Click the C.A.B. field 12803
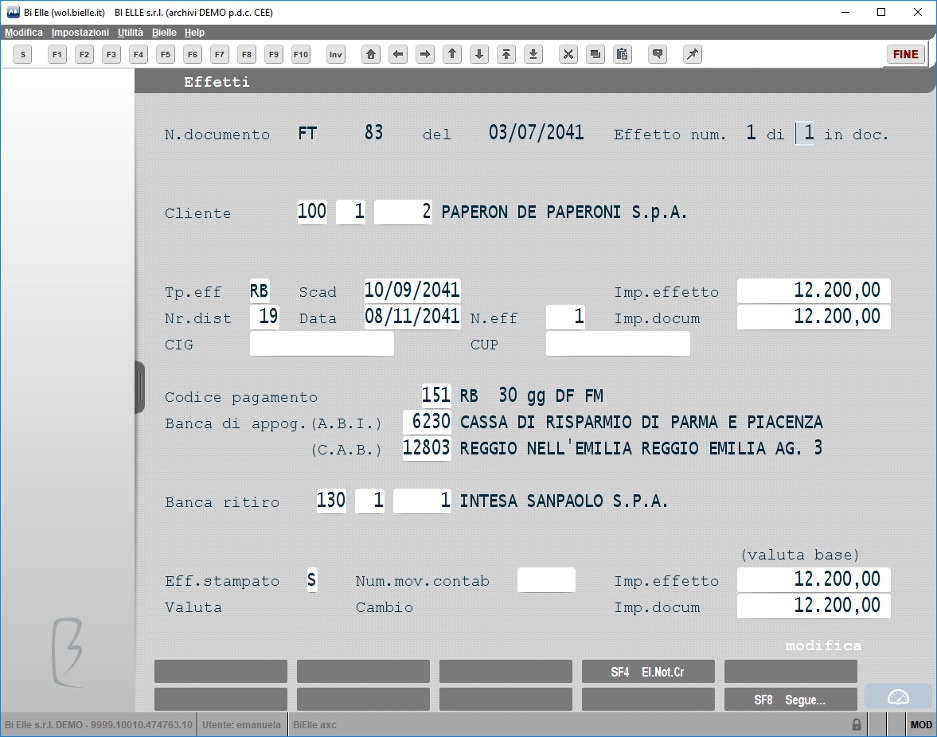This screenshot has width=937, height=737. click(x=427, y=448)
